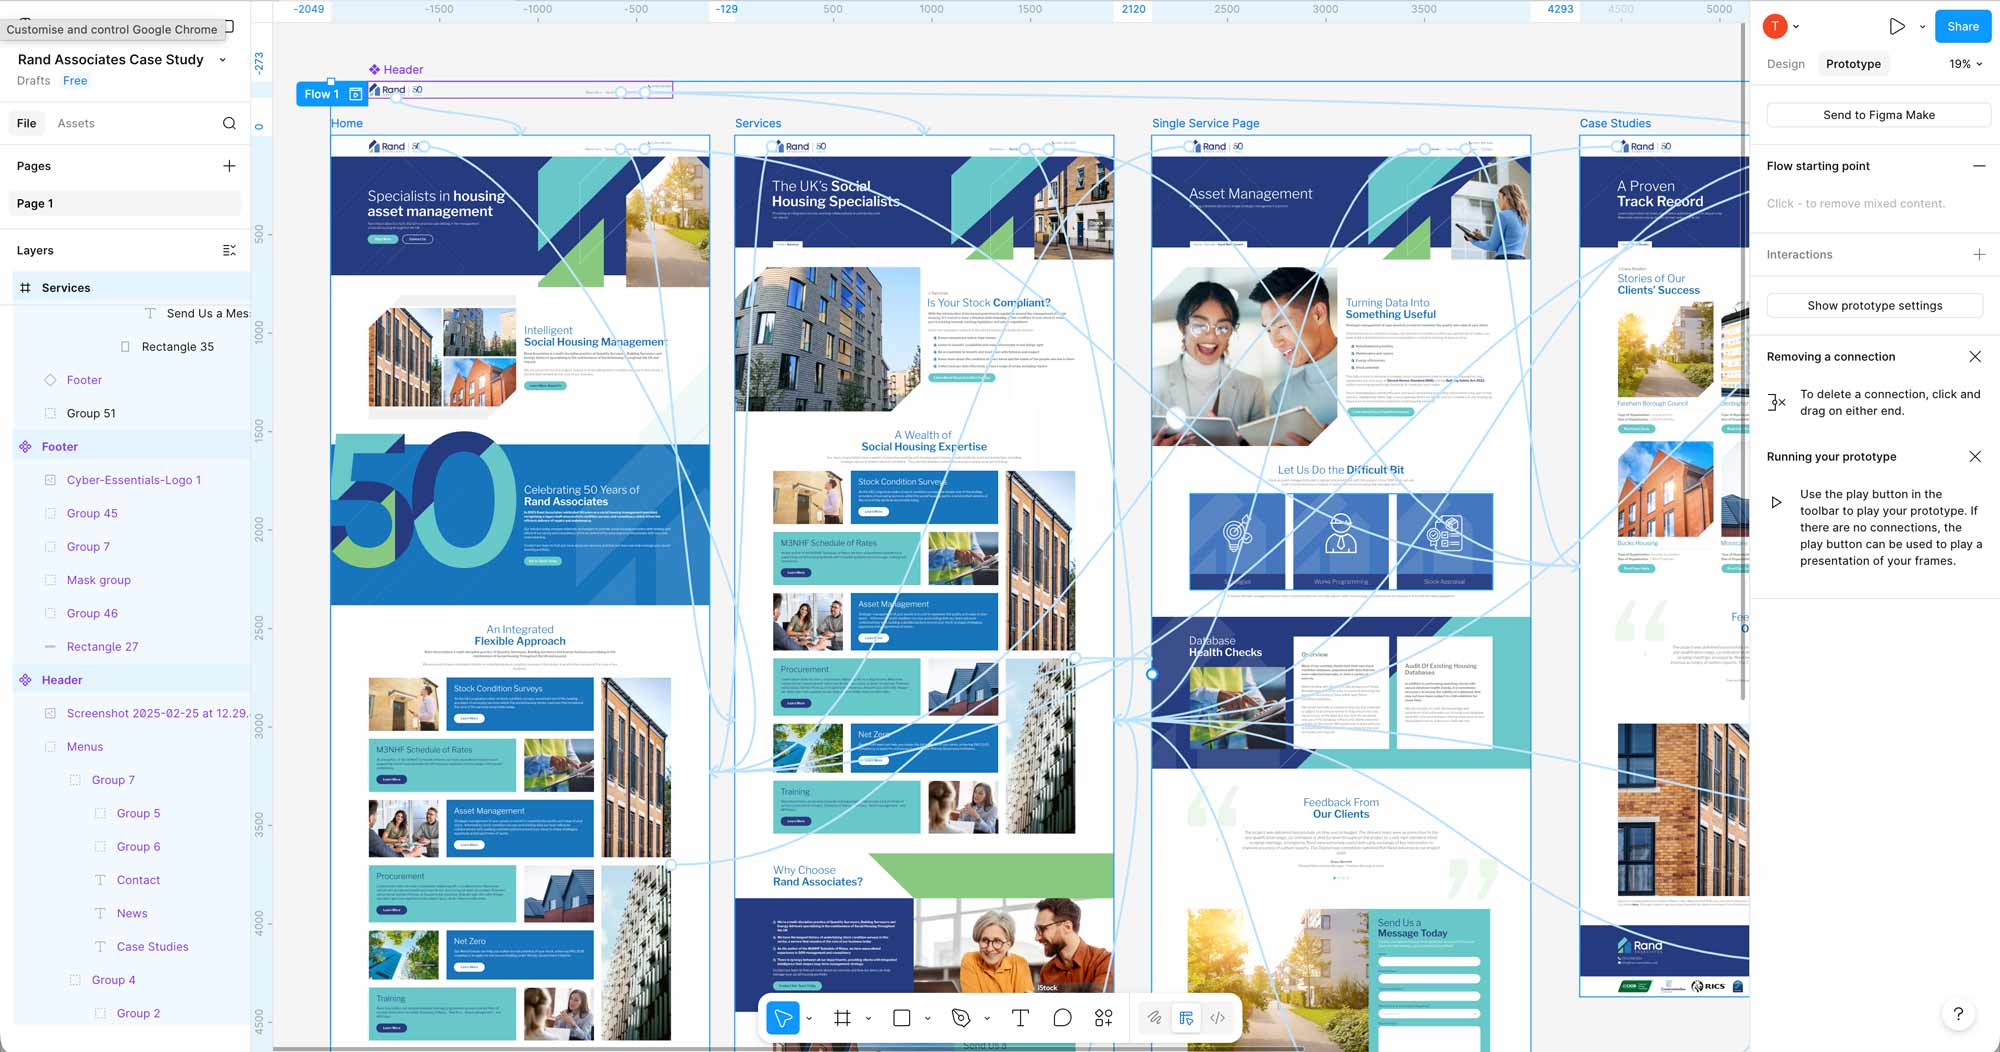Select the Single Service Page frame title
This screenshot has width=2000, height=1052.
tap(1205, 123)
